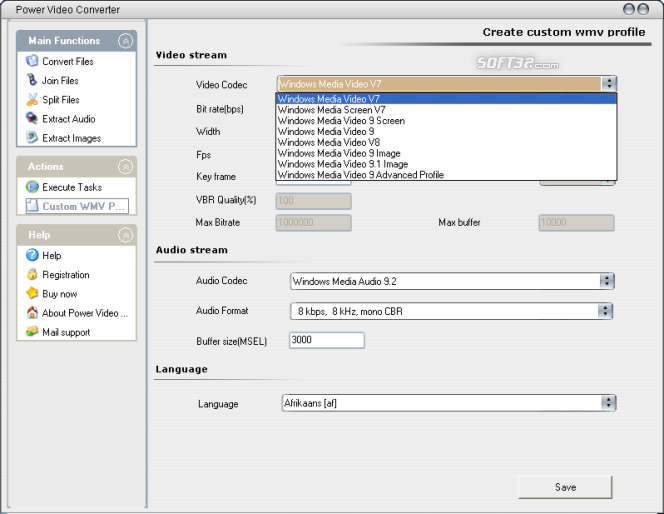This screenshot has width=664, height=514.
Task: Open the Audio Format dropdown
Action: (x=605, y=311)
